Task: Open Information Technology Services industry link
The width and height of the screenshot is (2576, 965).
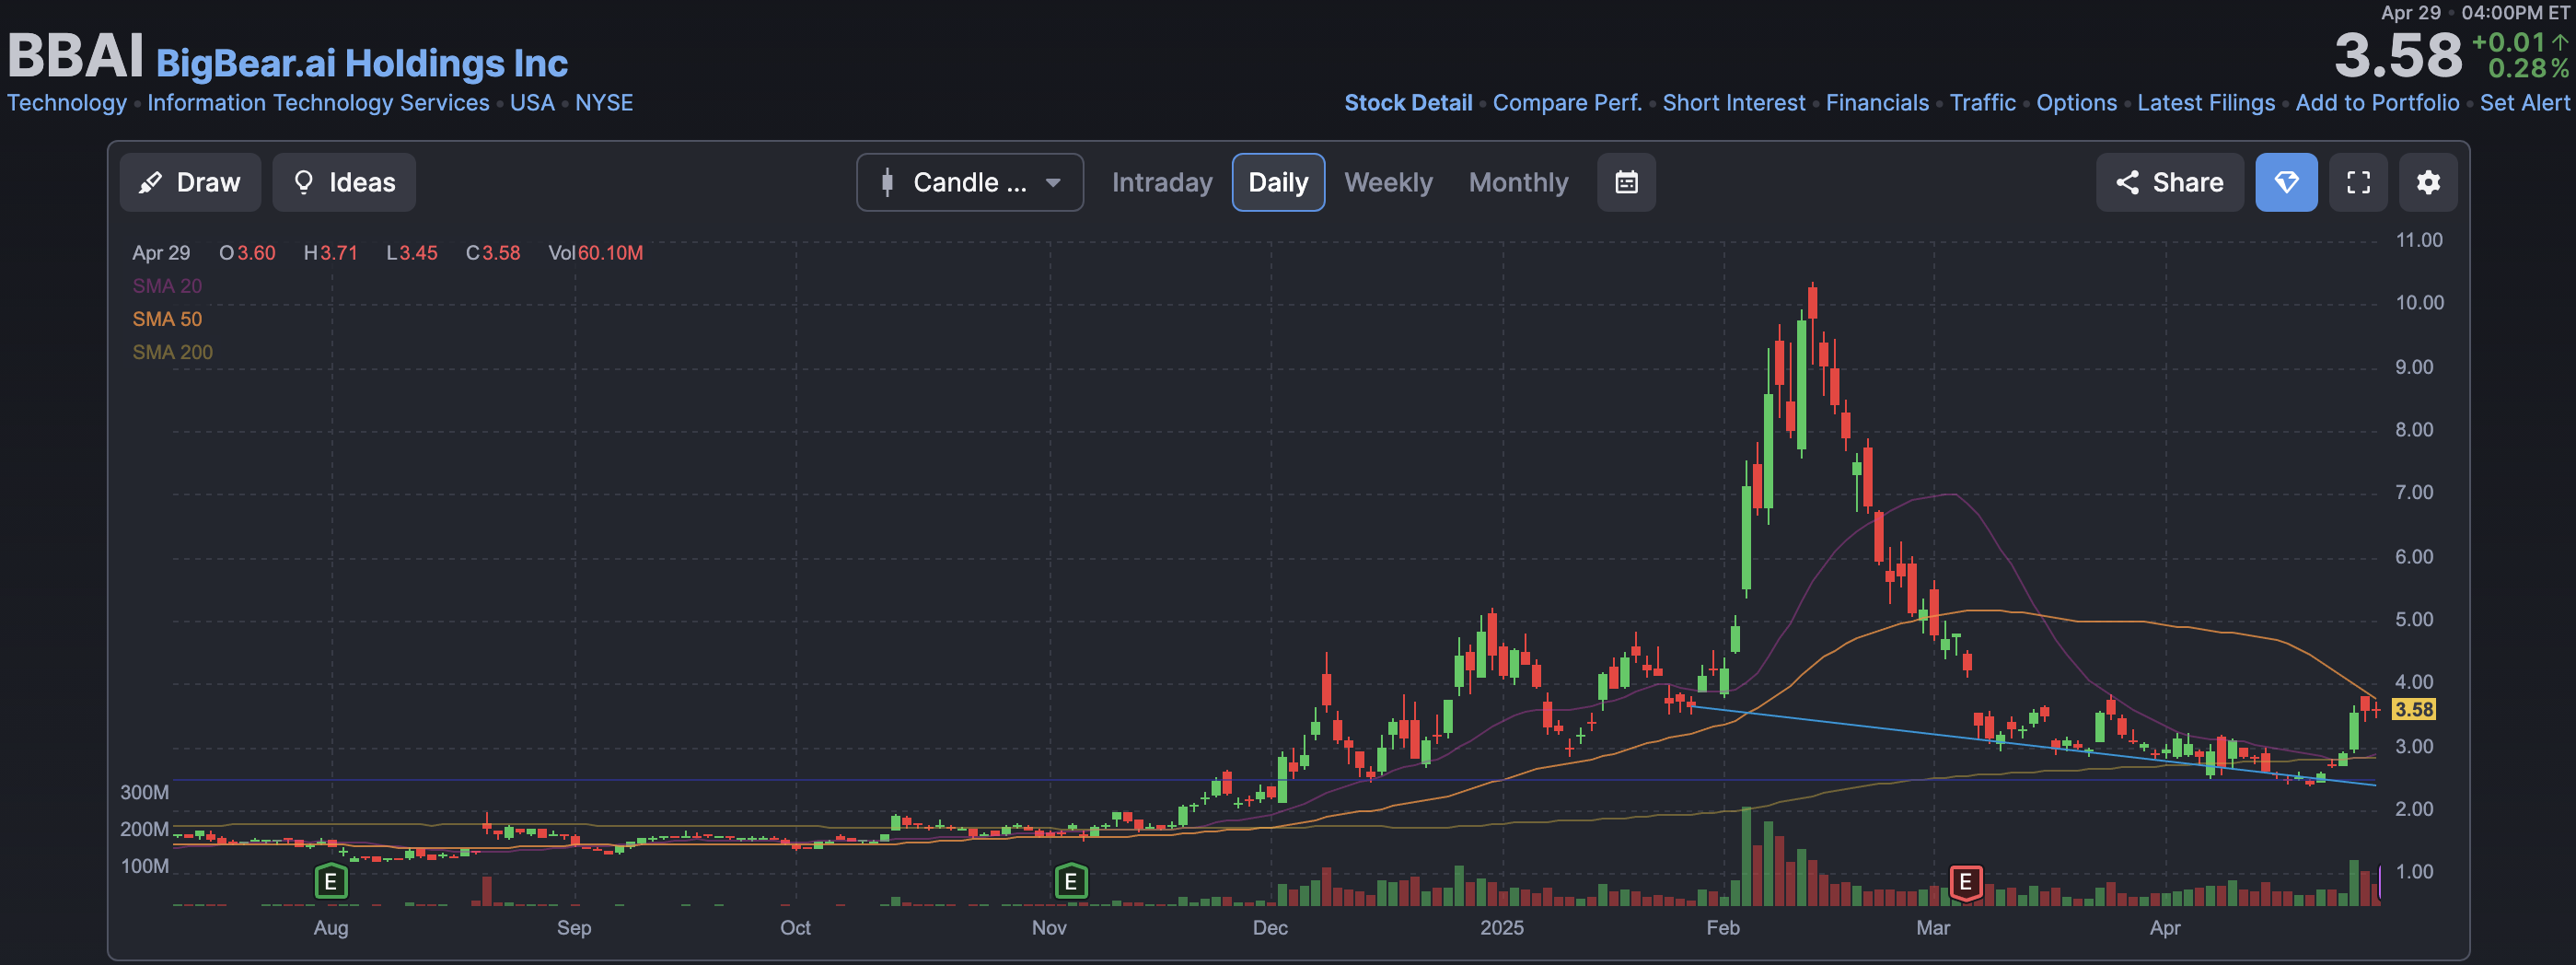Action: 318,103
